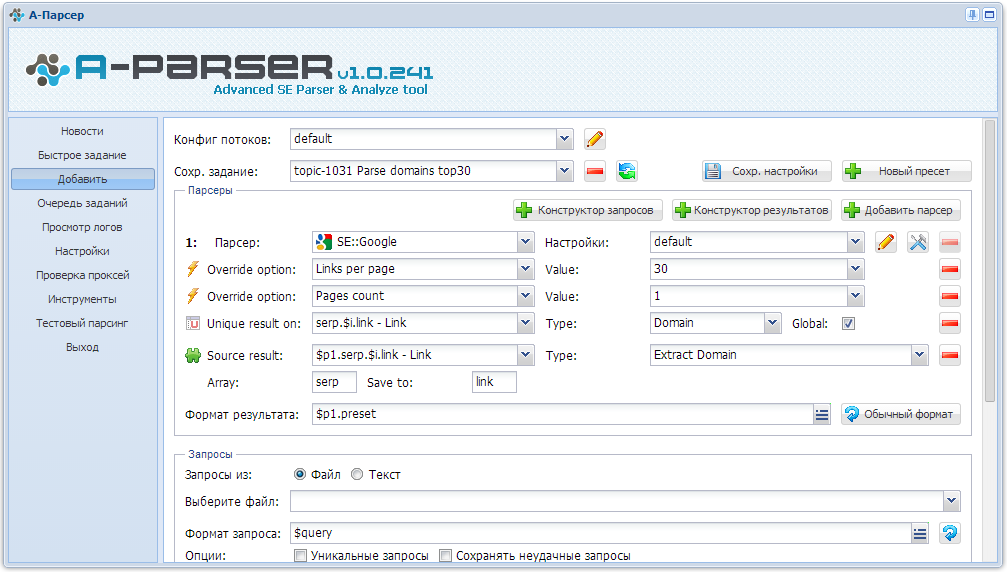Select the Файл radio button

coord(300,474)
